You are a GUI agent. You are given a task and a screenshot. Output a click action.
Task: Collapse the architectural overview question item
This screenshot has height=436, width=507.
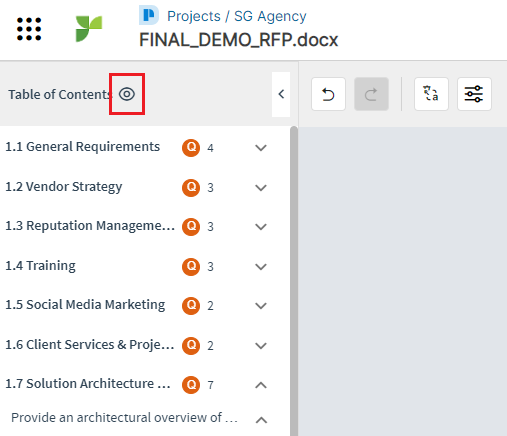261,420
